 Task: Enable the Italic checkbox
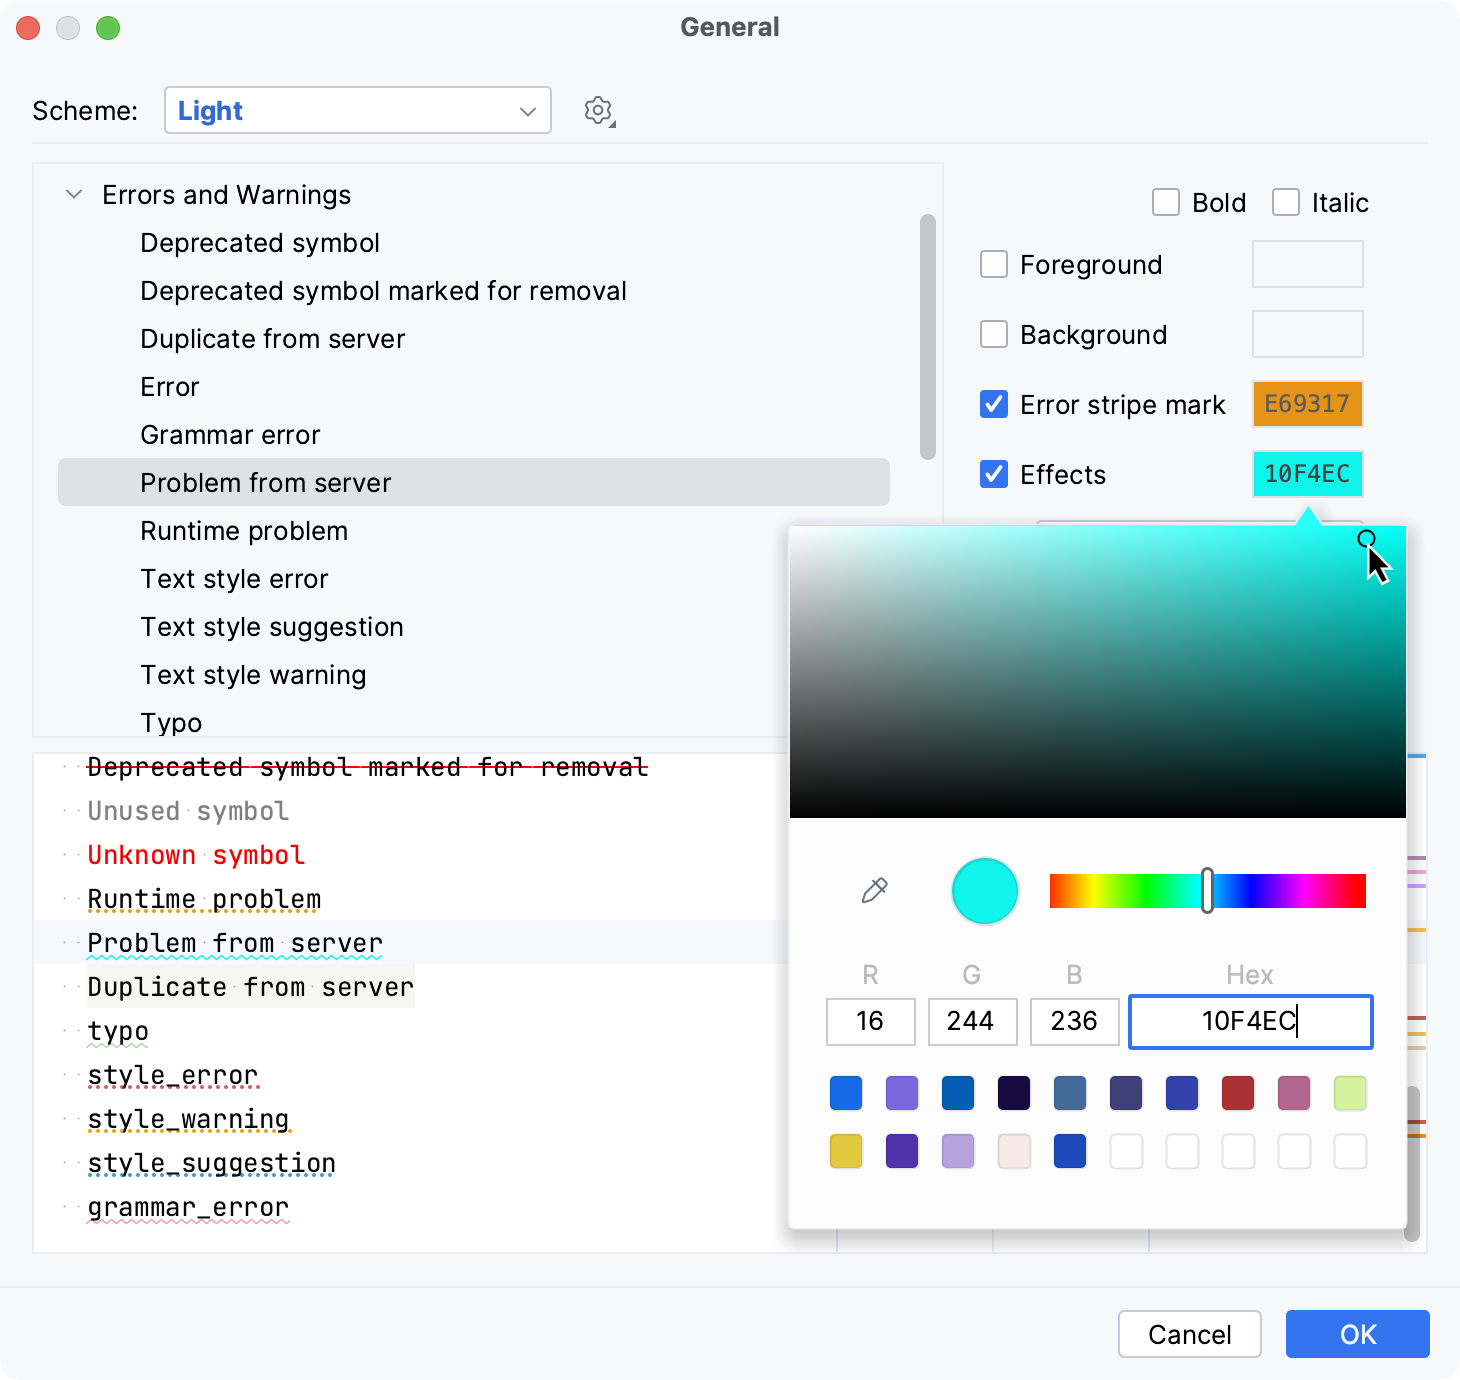pos(1285,202)
